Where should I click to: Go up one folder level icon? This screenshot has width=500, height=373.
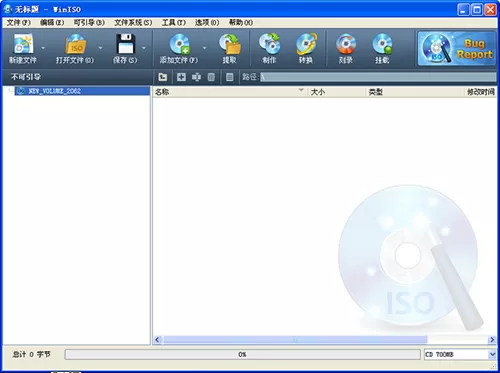pos(163,77)
